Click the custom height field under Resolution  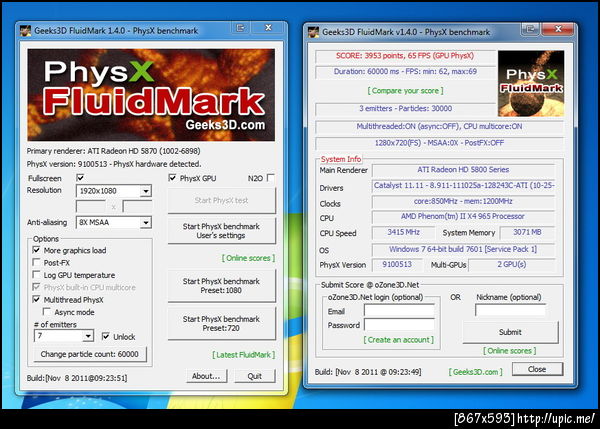[137, 206]
